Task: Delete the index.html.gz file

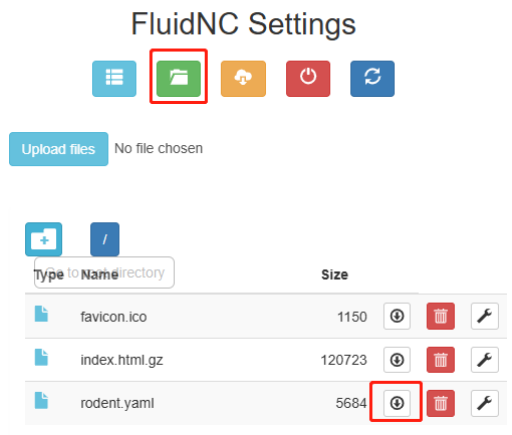Action: click(x=441, y=360)
